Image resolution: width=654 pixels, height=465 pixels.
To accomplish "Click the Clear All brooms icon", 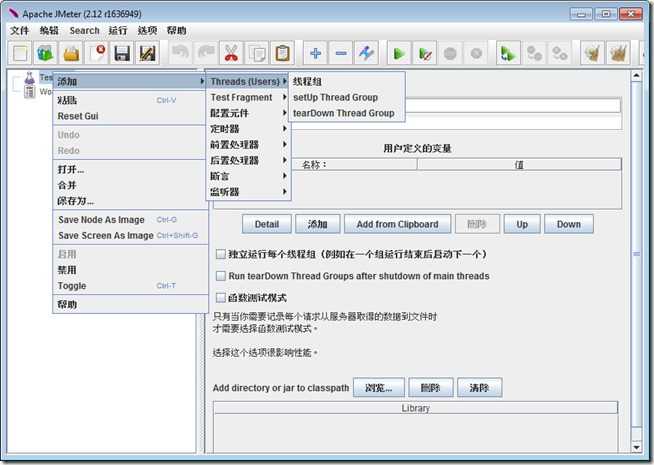I will coord(618,53).
